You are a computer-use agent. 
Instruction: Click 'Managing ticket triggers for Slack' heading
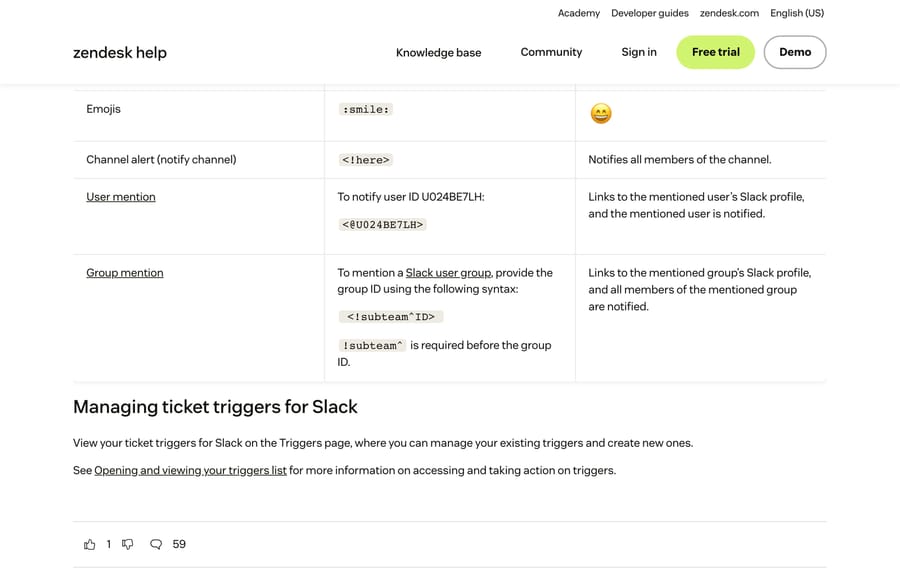[x=215, y=406]
